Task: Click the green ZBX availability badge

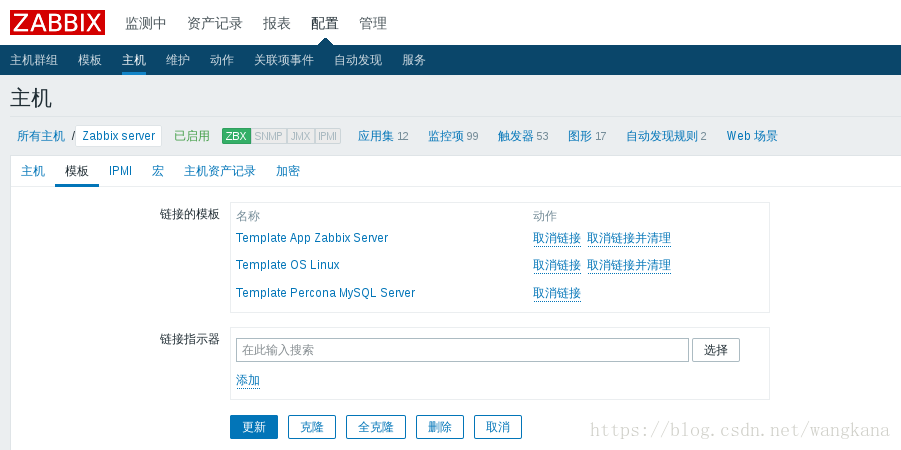Action: 236,136
